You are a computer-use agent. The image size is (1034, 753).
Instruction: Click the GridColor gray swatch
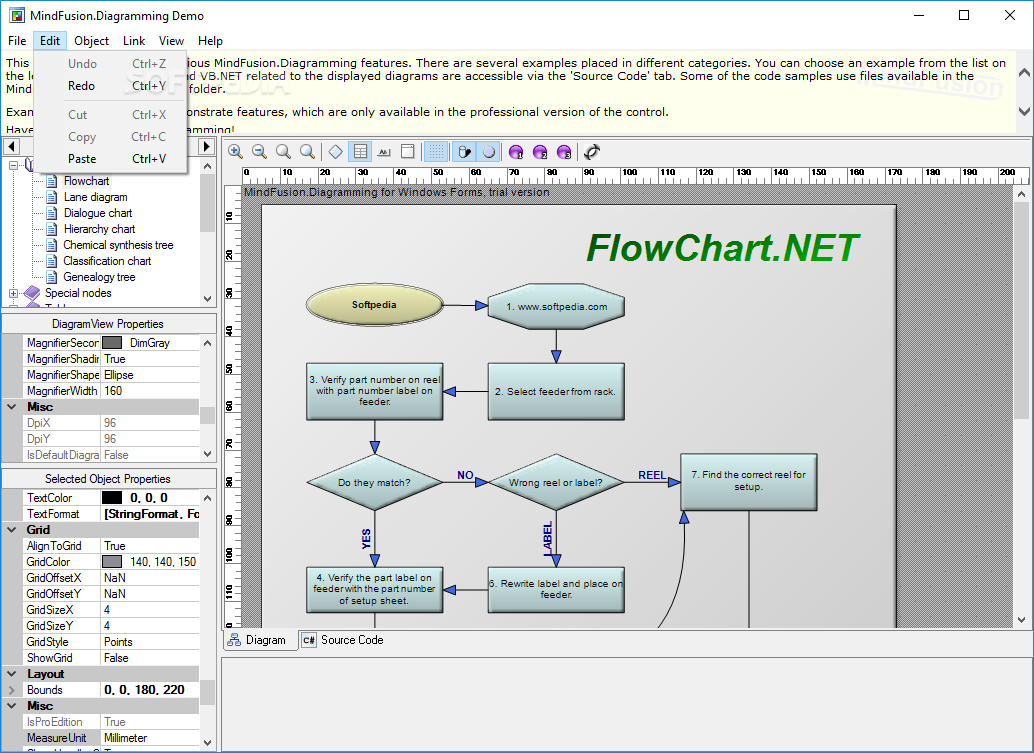(112, 562)
